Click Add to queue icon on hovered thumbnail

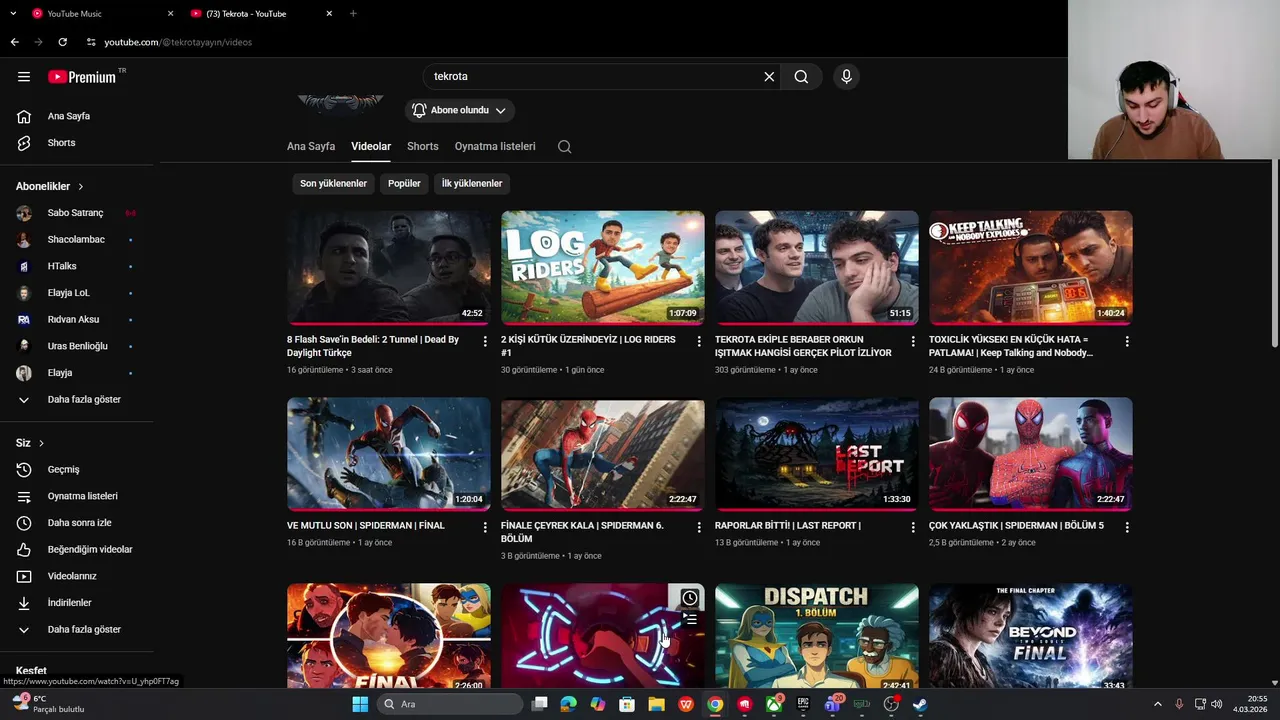coord(690,620)
